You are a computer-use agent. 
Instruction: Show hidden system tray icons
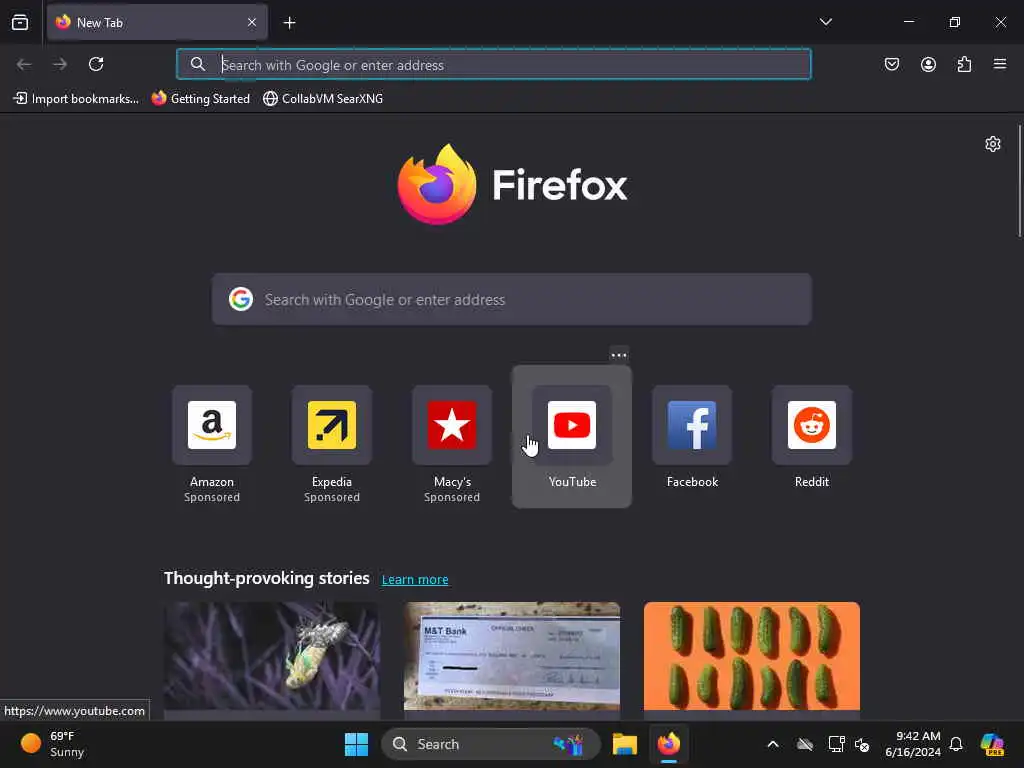point(773,744)
